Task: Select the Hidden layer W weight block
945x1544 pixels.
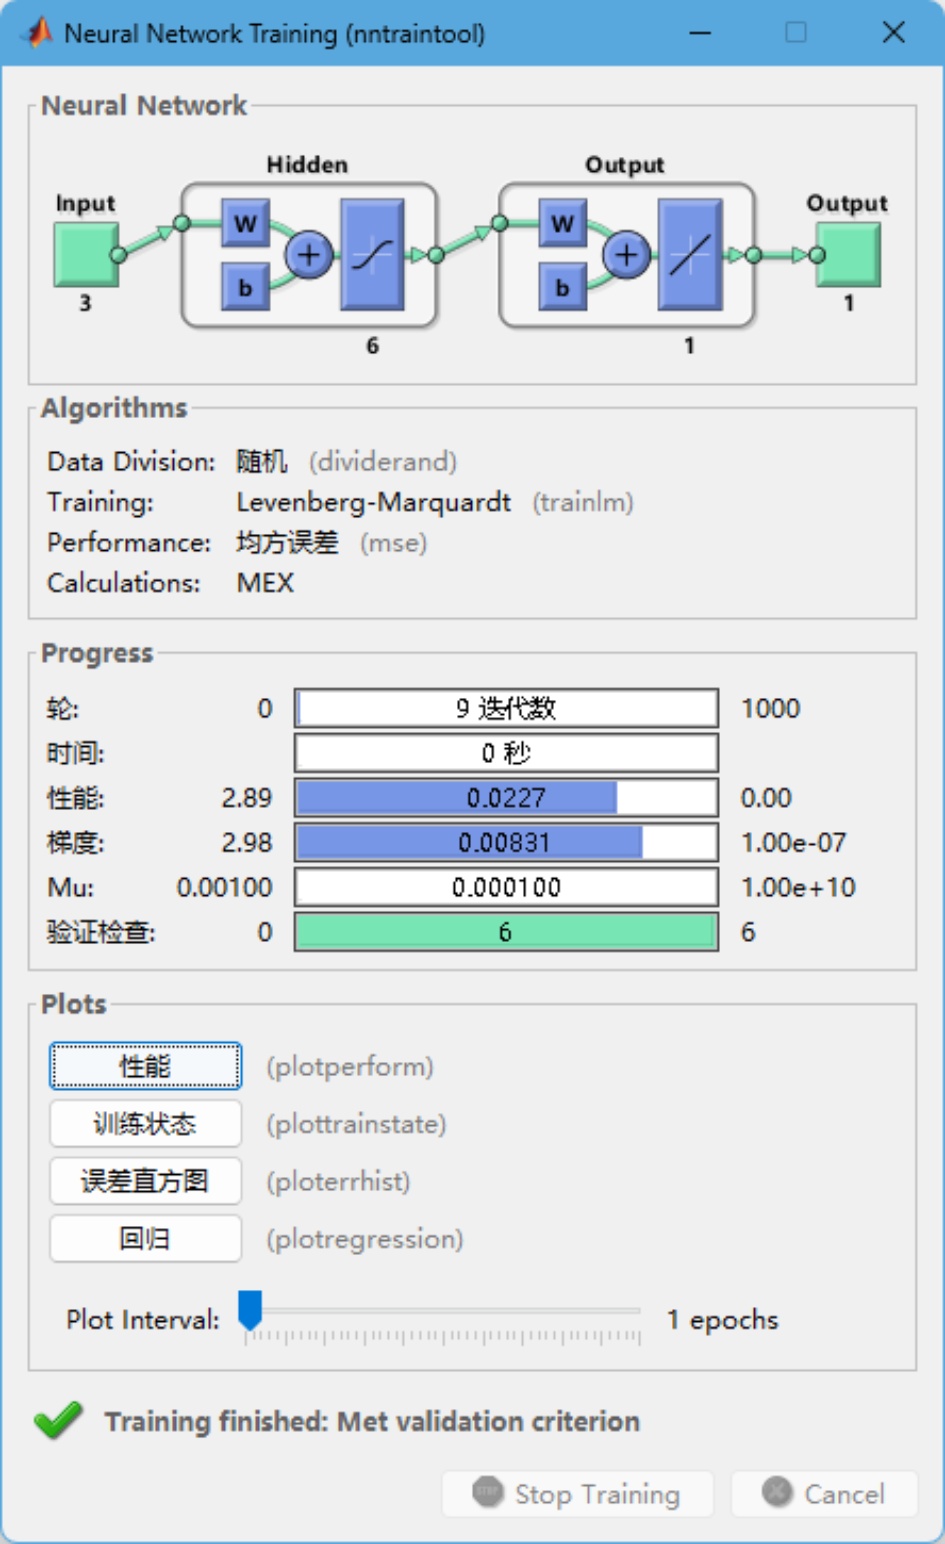Action: 246,223
